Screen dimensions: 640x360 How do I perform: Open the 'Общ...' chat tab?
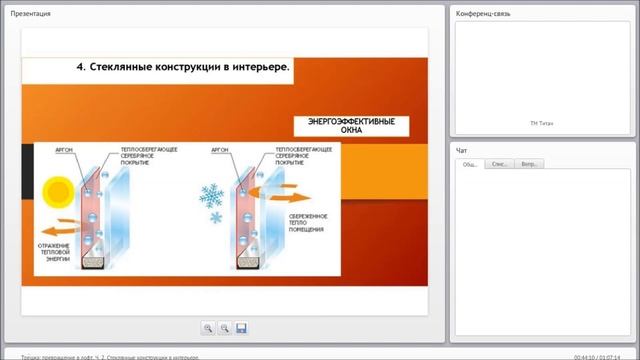(470, 164)
